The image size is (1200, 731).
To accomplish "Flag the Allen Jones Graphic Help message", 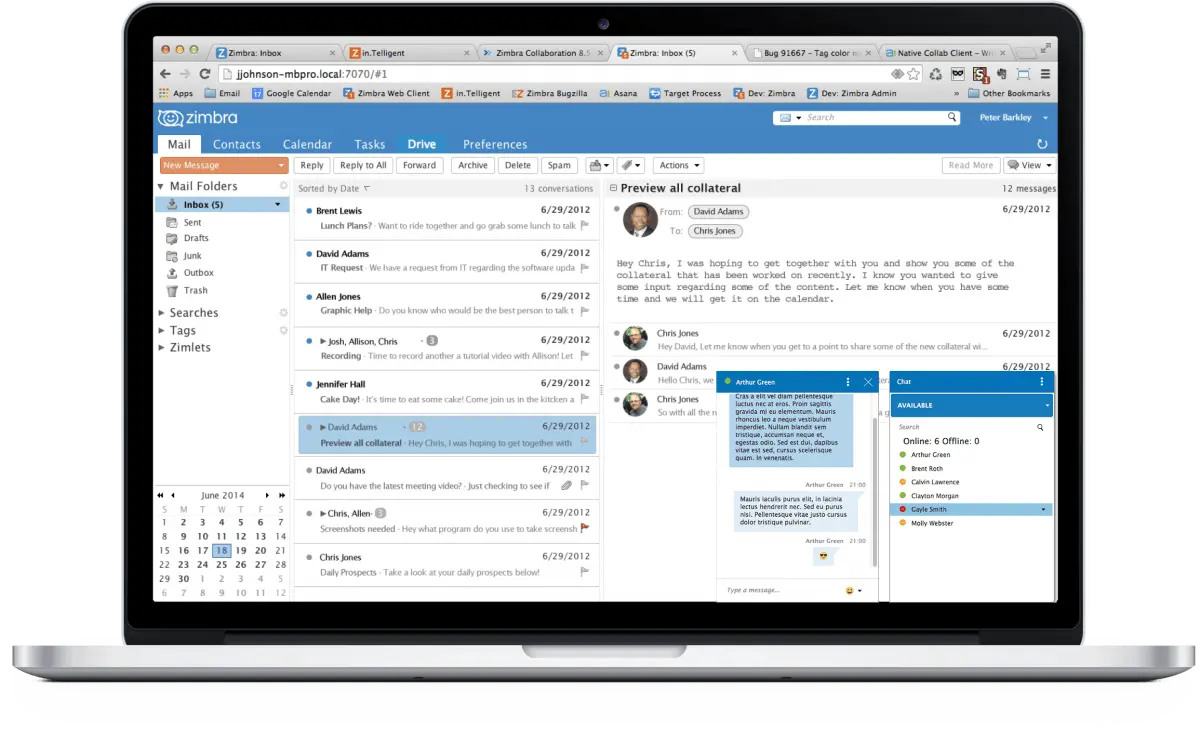I will [585, 312].
